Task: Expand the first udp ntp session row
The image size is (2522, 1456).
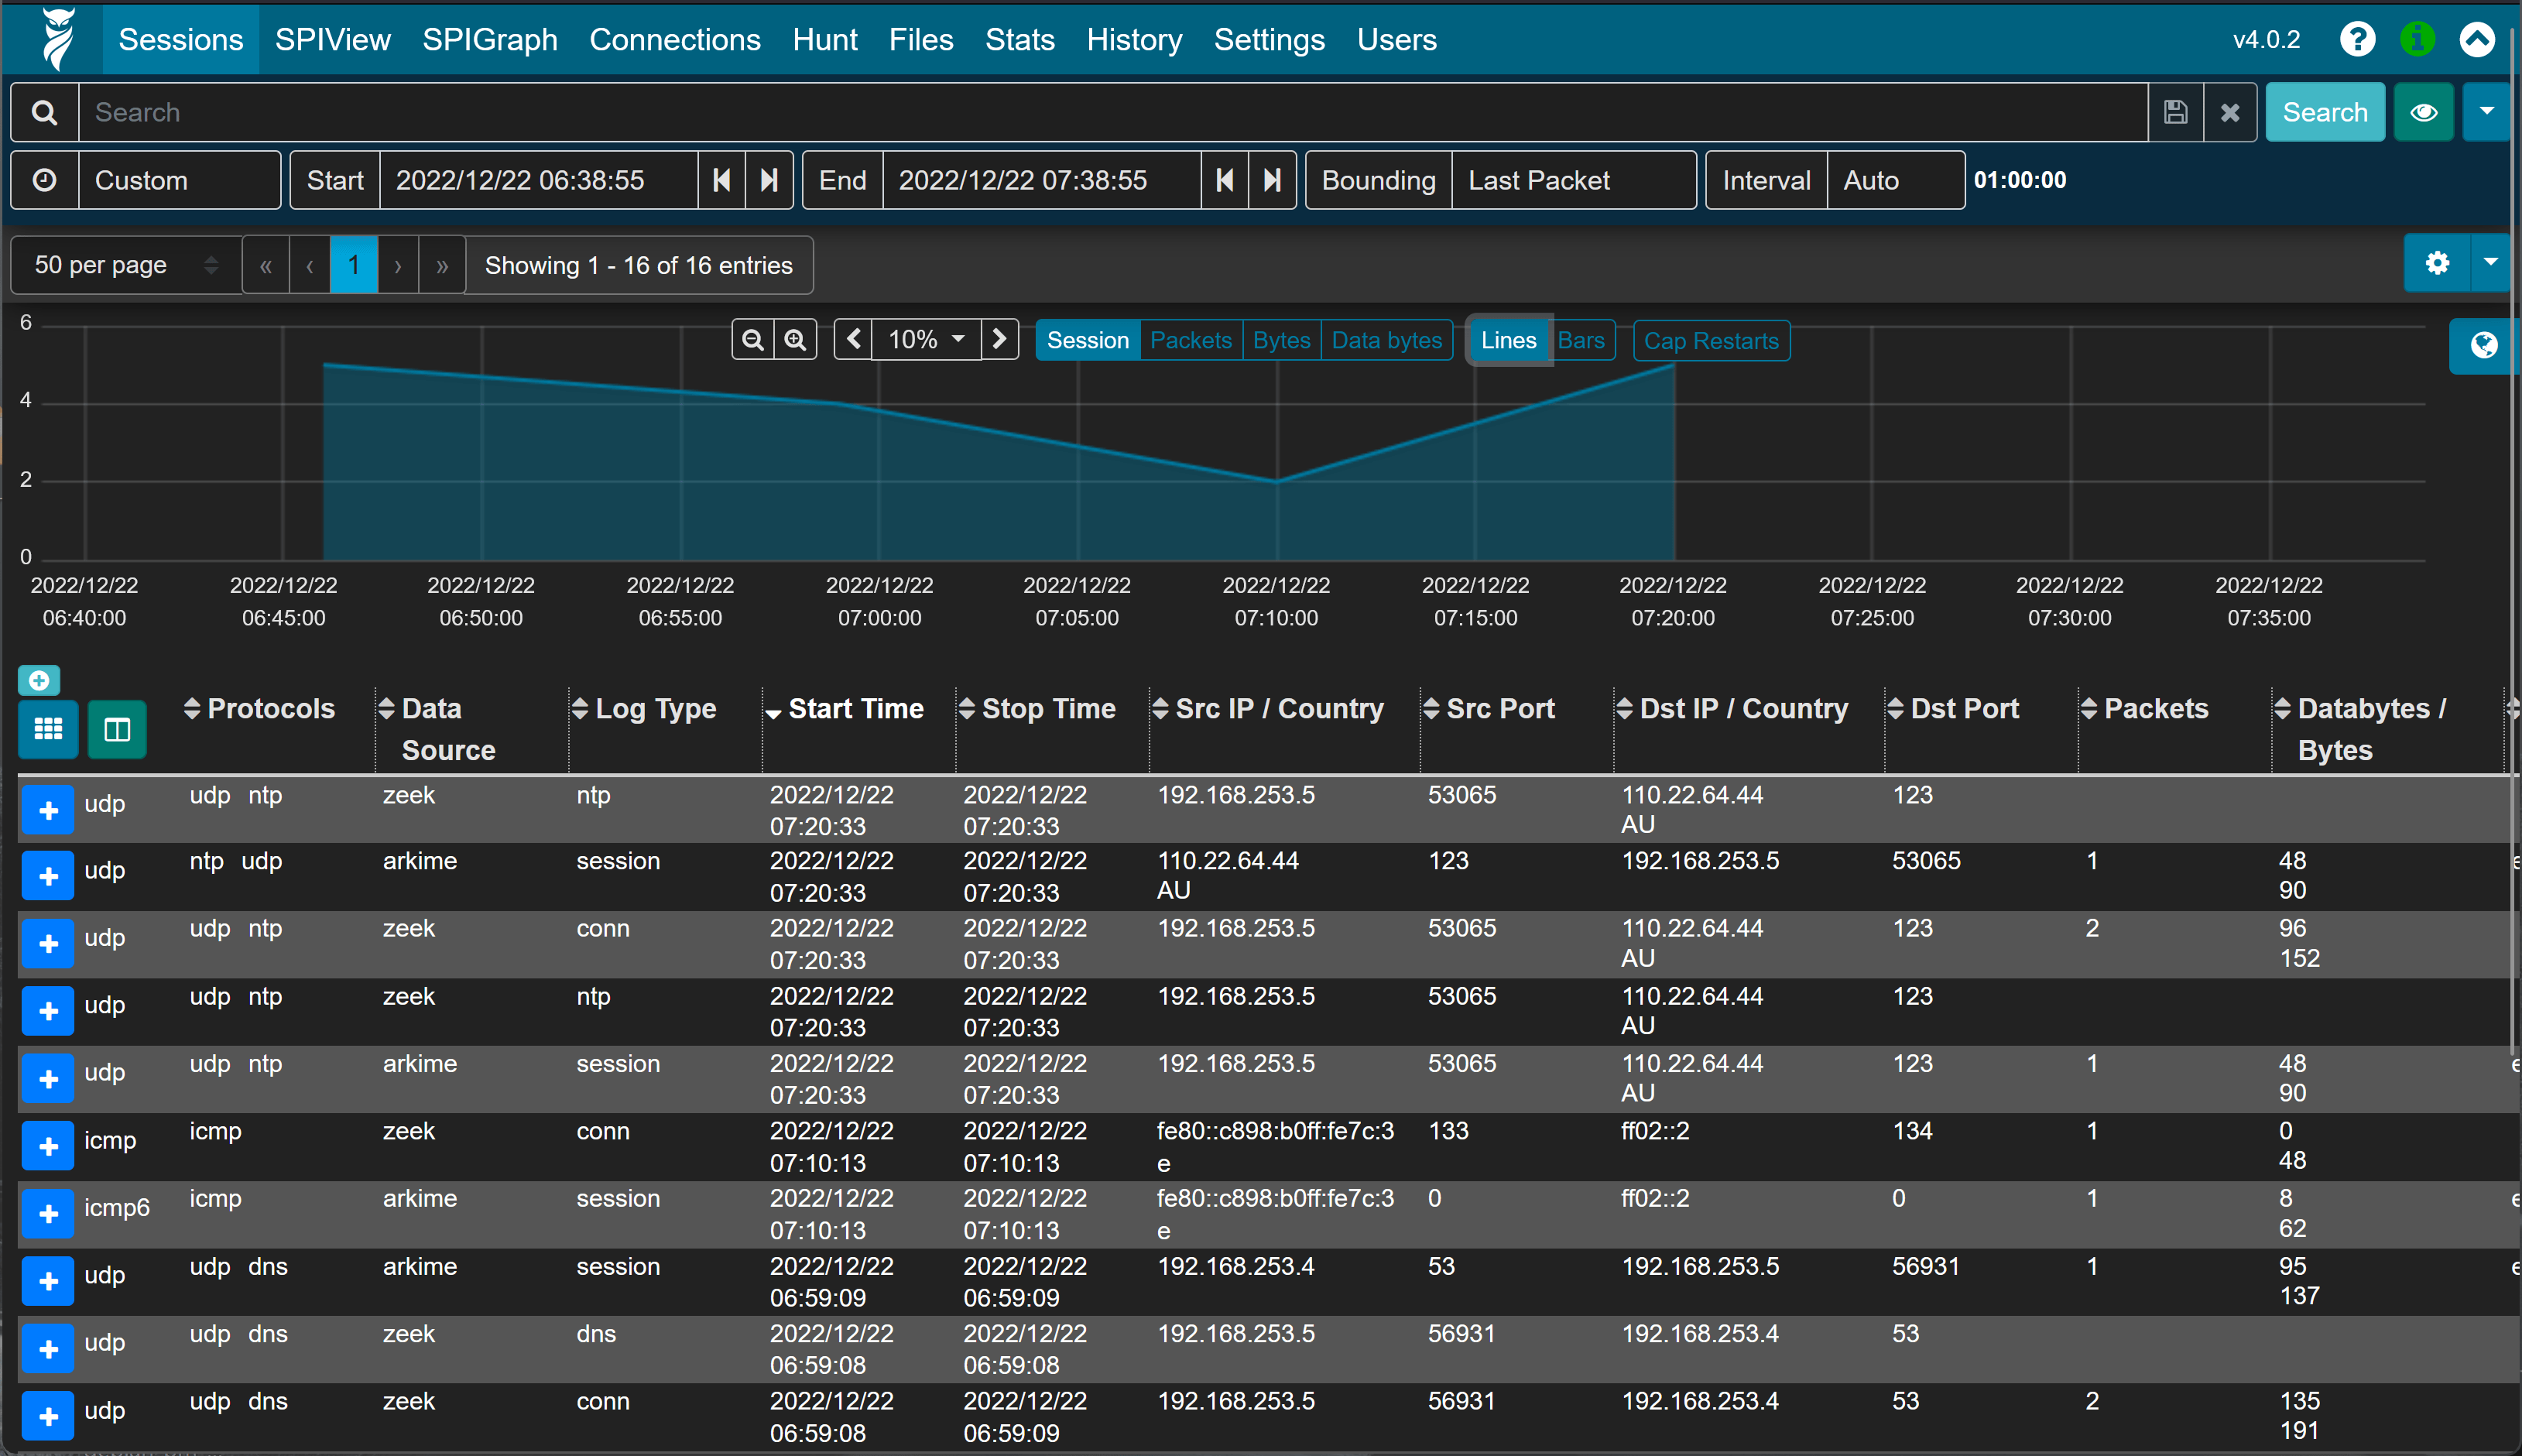Action: (x=48, y=809)
